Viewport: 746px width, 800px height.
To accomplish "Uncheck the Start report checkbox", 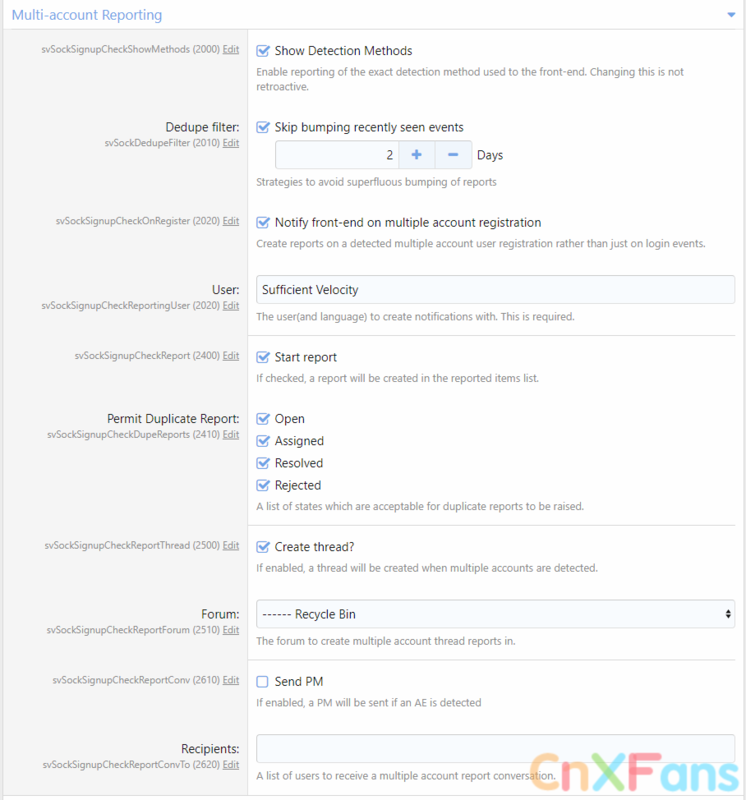I will click(263, 357).
